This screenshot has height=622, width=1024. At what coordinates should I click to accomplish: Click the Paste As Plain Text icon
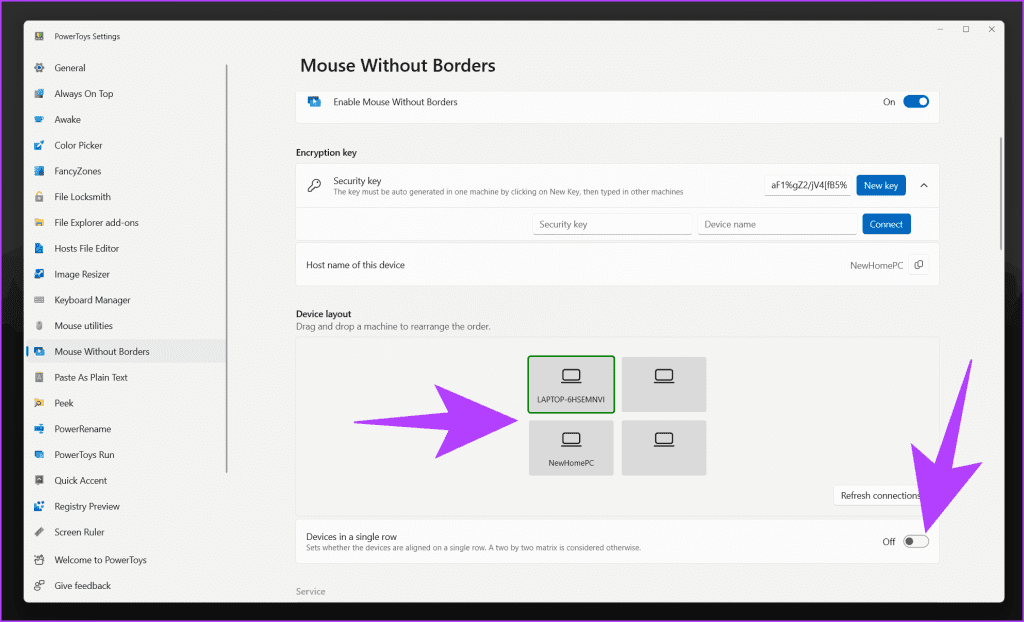pos(39,377)
